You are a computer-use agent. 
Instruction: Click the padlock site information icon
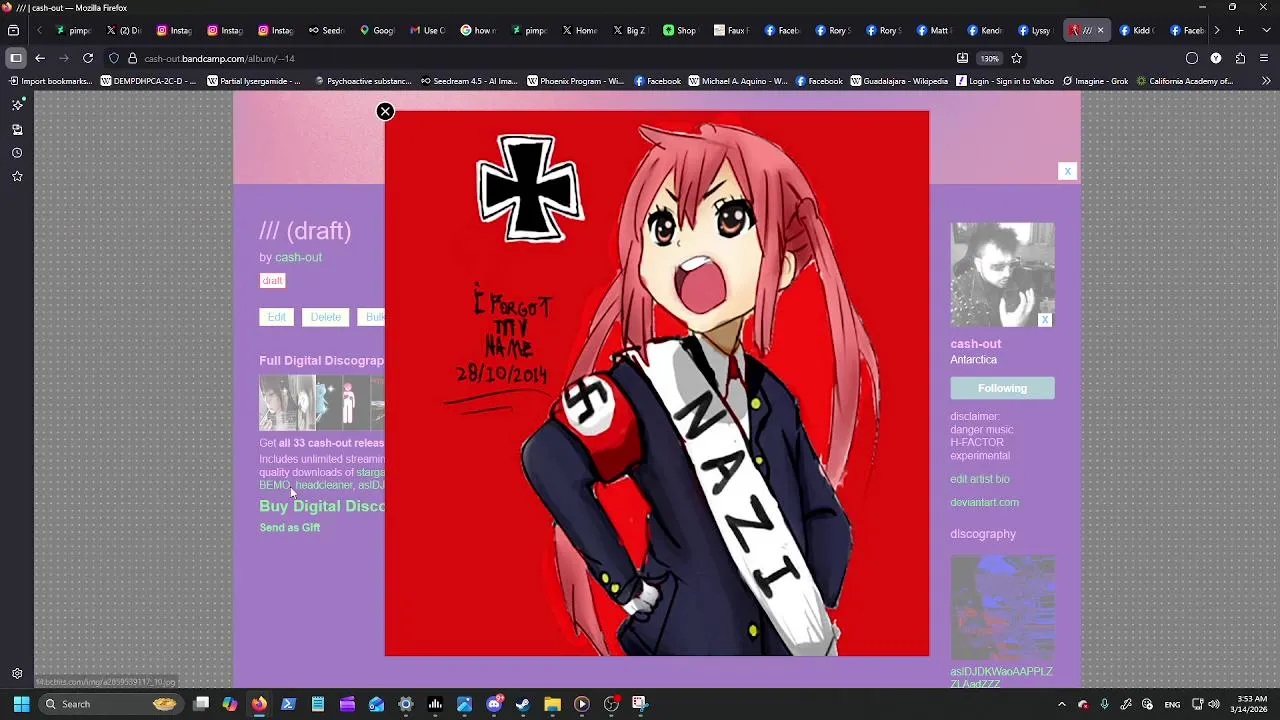pos(132,58)
